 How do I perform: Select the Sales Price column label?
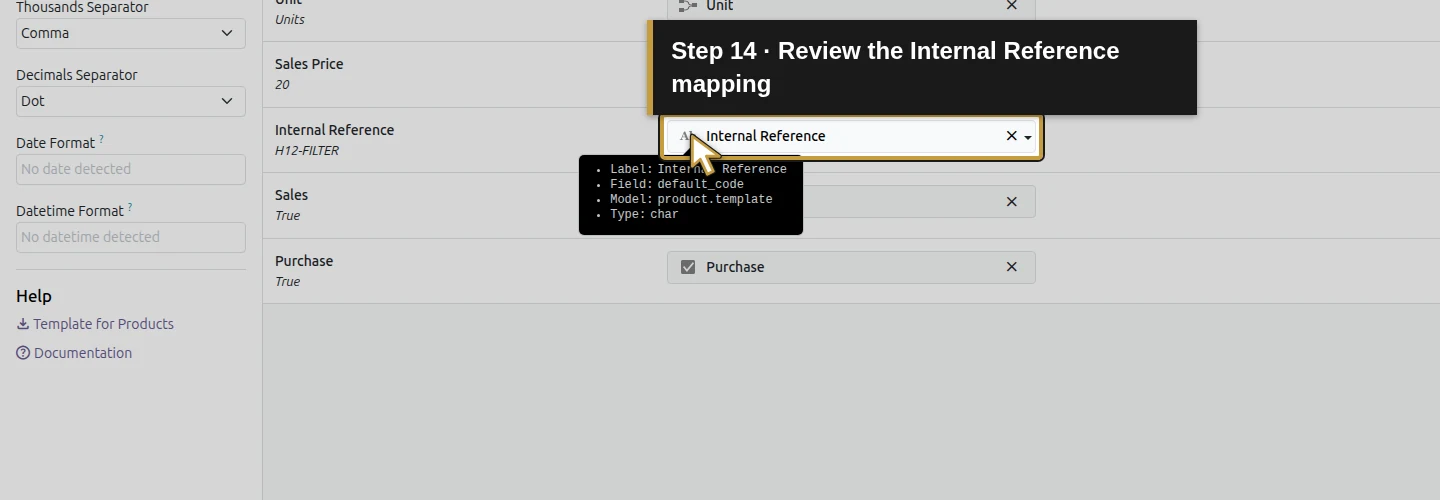pyautogui.click(x=309, y=64)
